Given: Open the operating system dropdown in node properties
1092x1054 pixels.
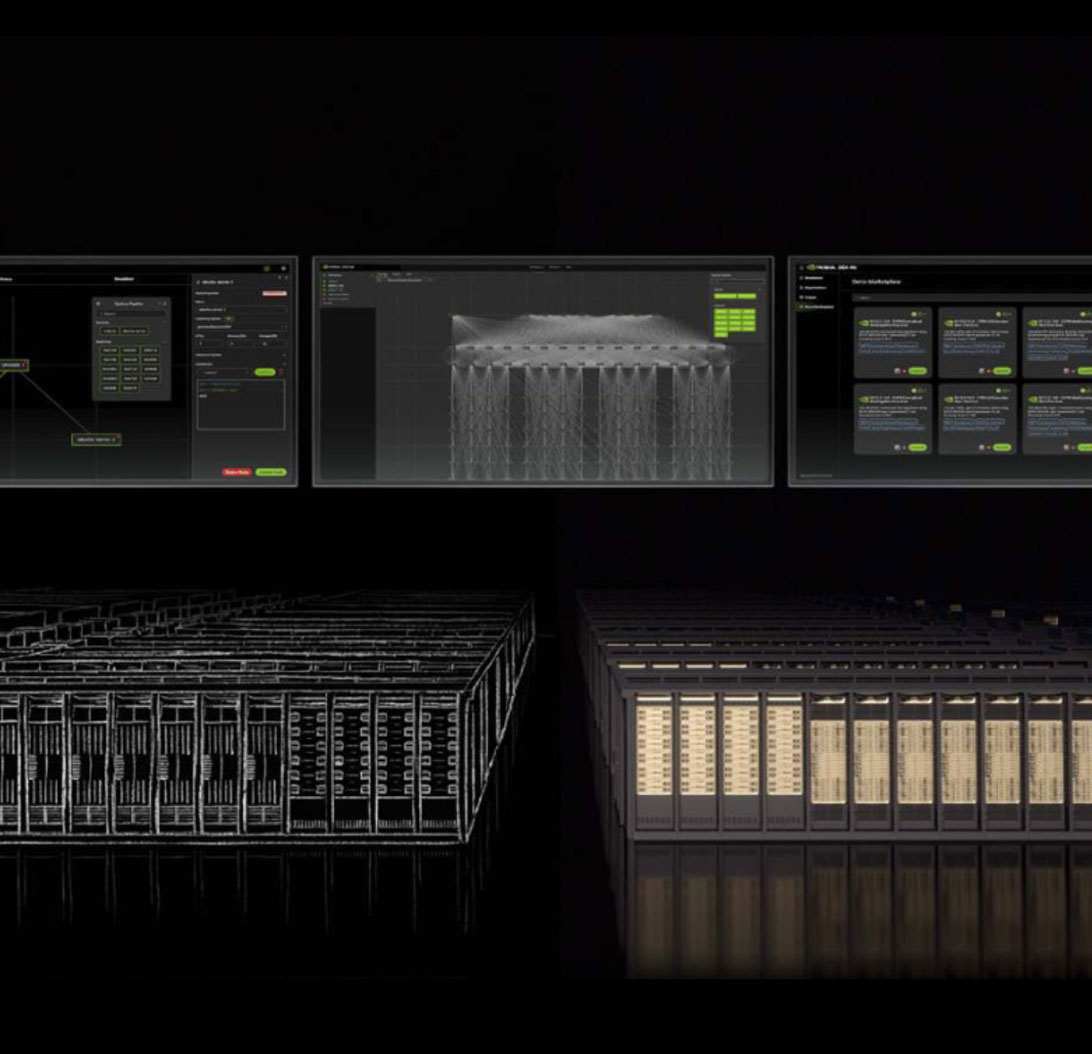Looking at the screenshot, I should tap(240, 327).
